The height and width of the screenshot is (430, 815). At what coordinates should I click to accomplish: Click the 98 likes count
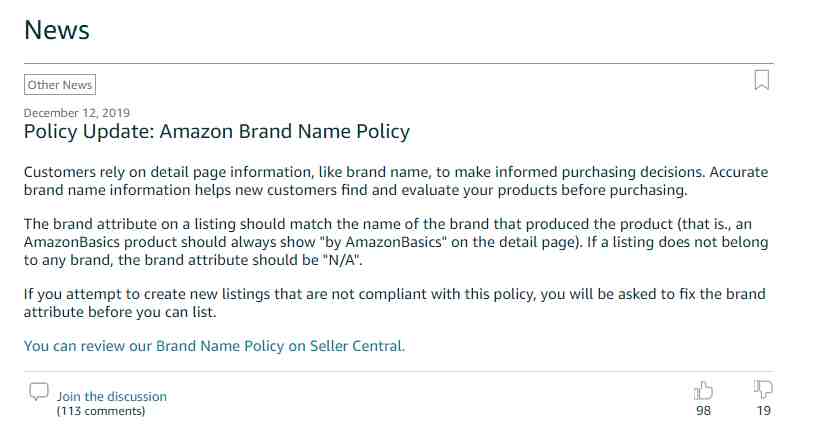(703, 411)
